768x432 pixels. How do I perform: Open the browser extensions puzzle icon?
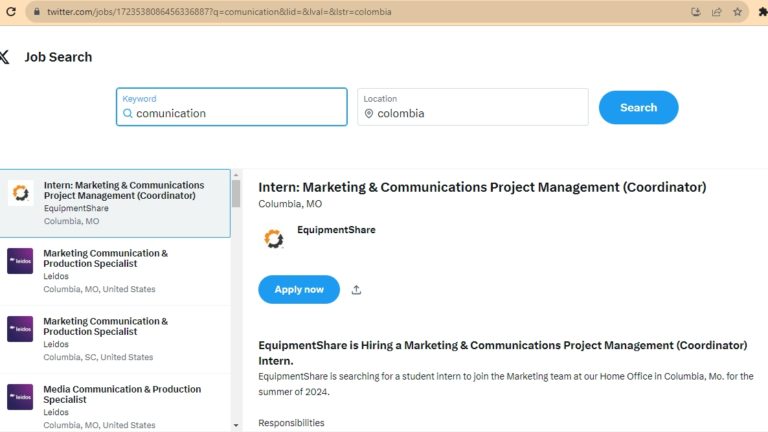click(763, 12)
